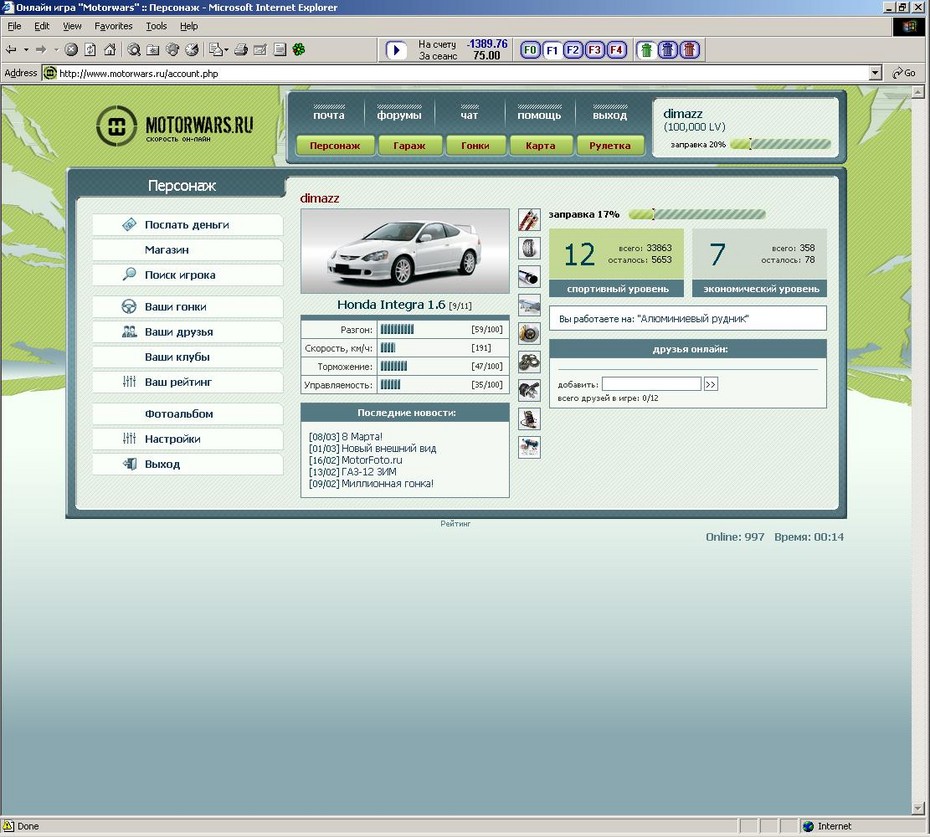
Task: Switch to the Гараж tab
Action: (409, 145)
